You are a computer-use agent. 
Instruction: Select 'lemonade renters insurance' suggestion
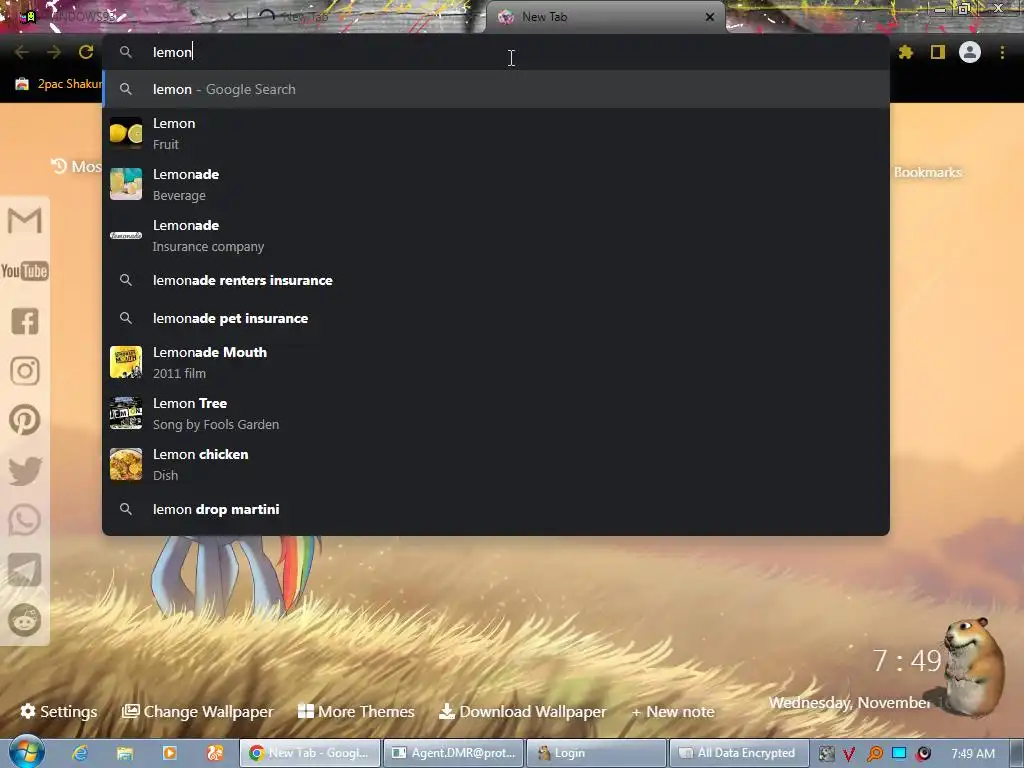496,280
